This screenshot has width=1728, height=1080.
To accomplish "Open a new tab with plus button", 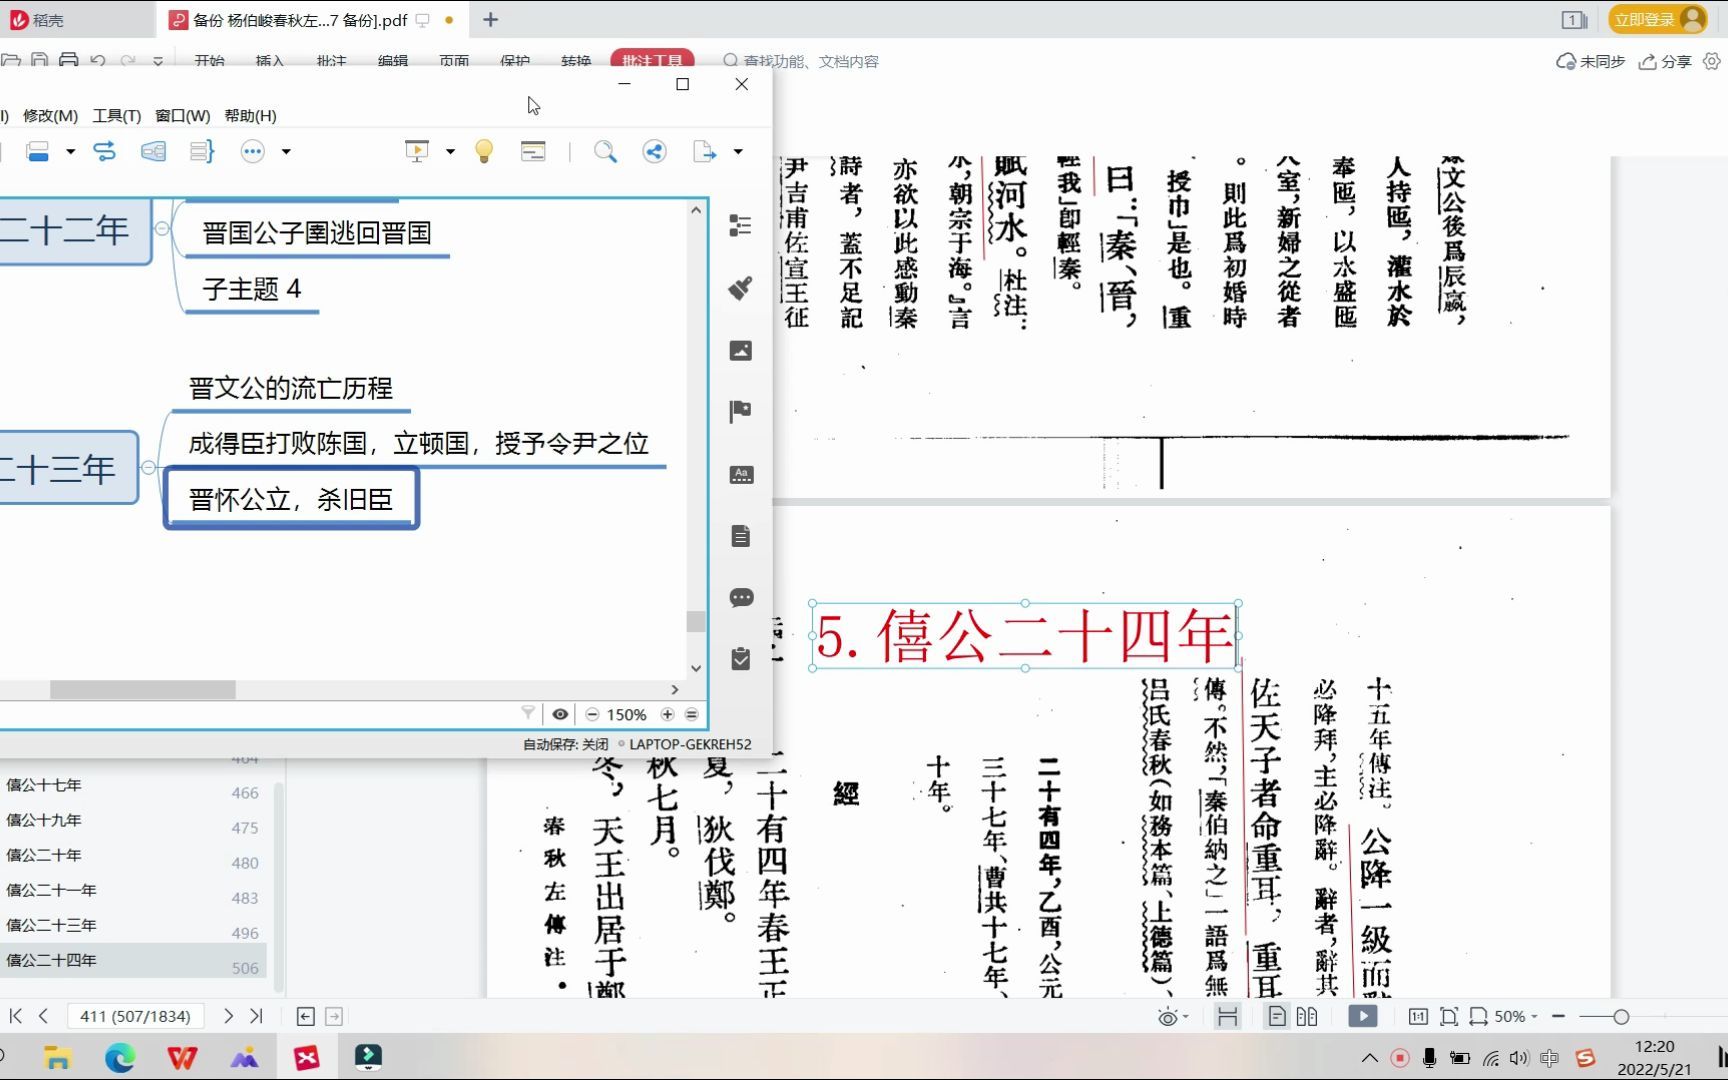I will click(x=490, y=20).
